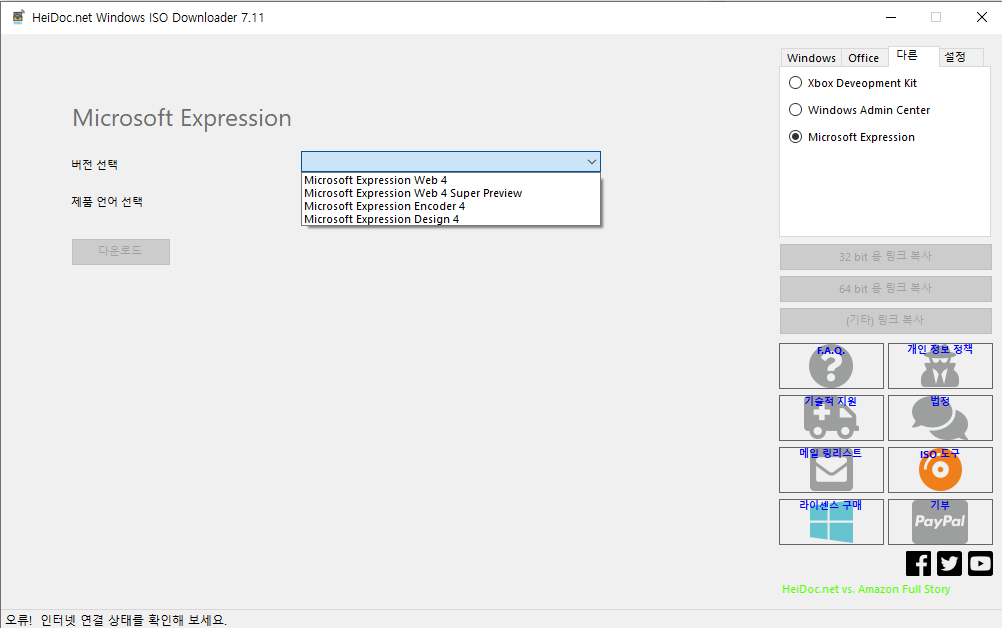Viewport: 1002px width, 628px height.
Task: Select the Xbox Deveopment Kit radio button
Action: [x=795, y=83]
